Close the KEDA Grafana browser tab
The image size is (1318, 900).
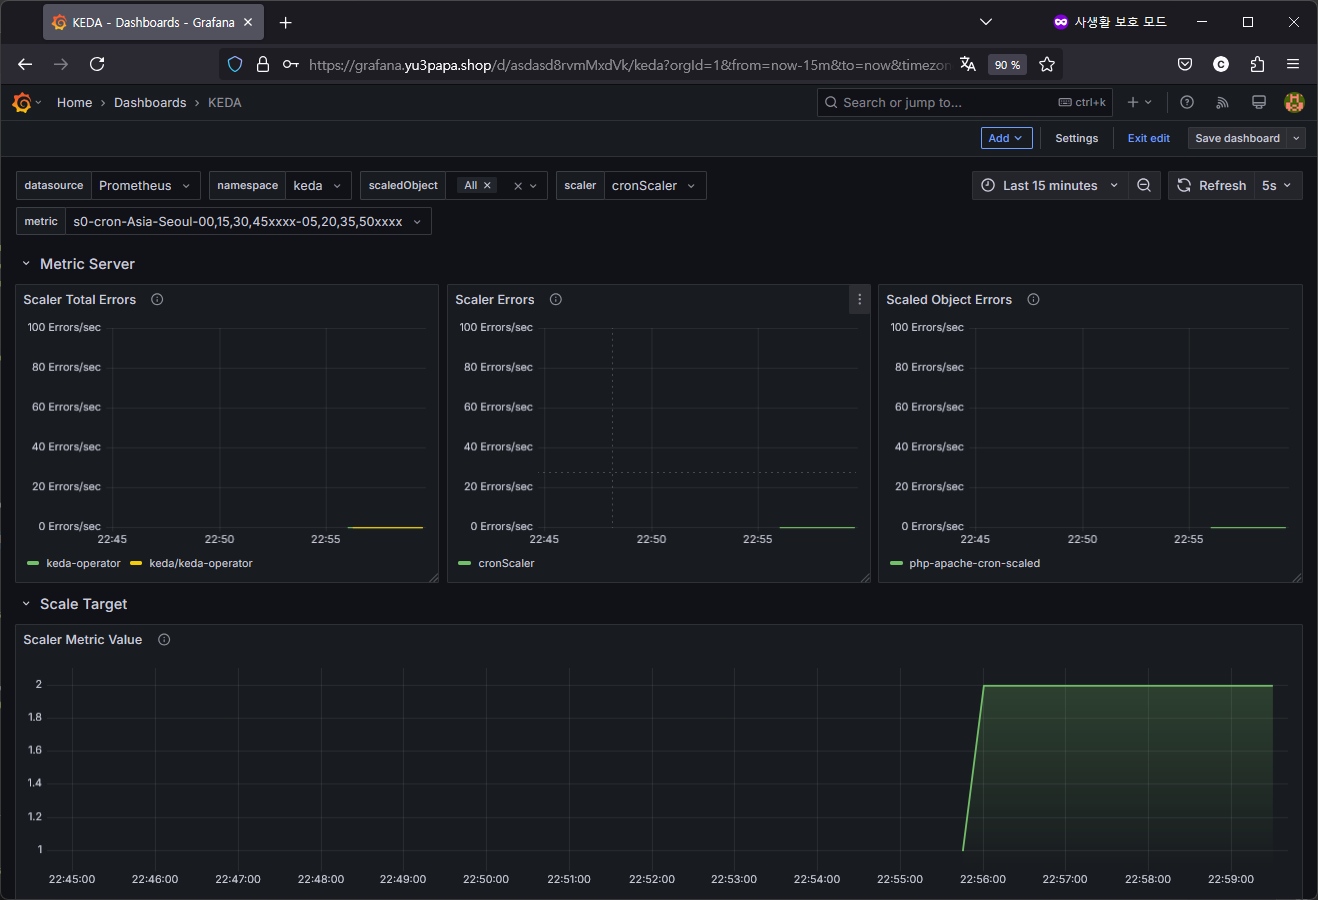(x=248, y=22)
